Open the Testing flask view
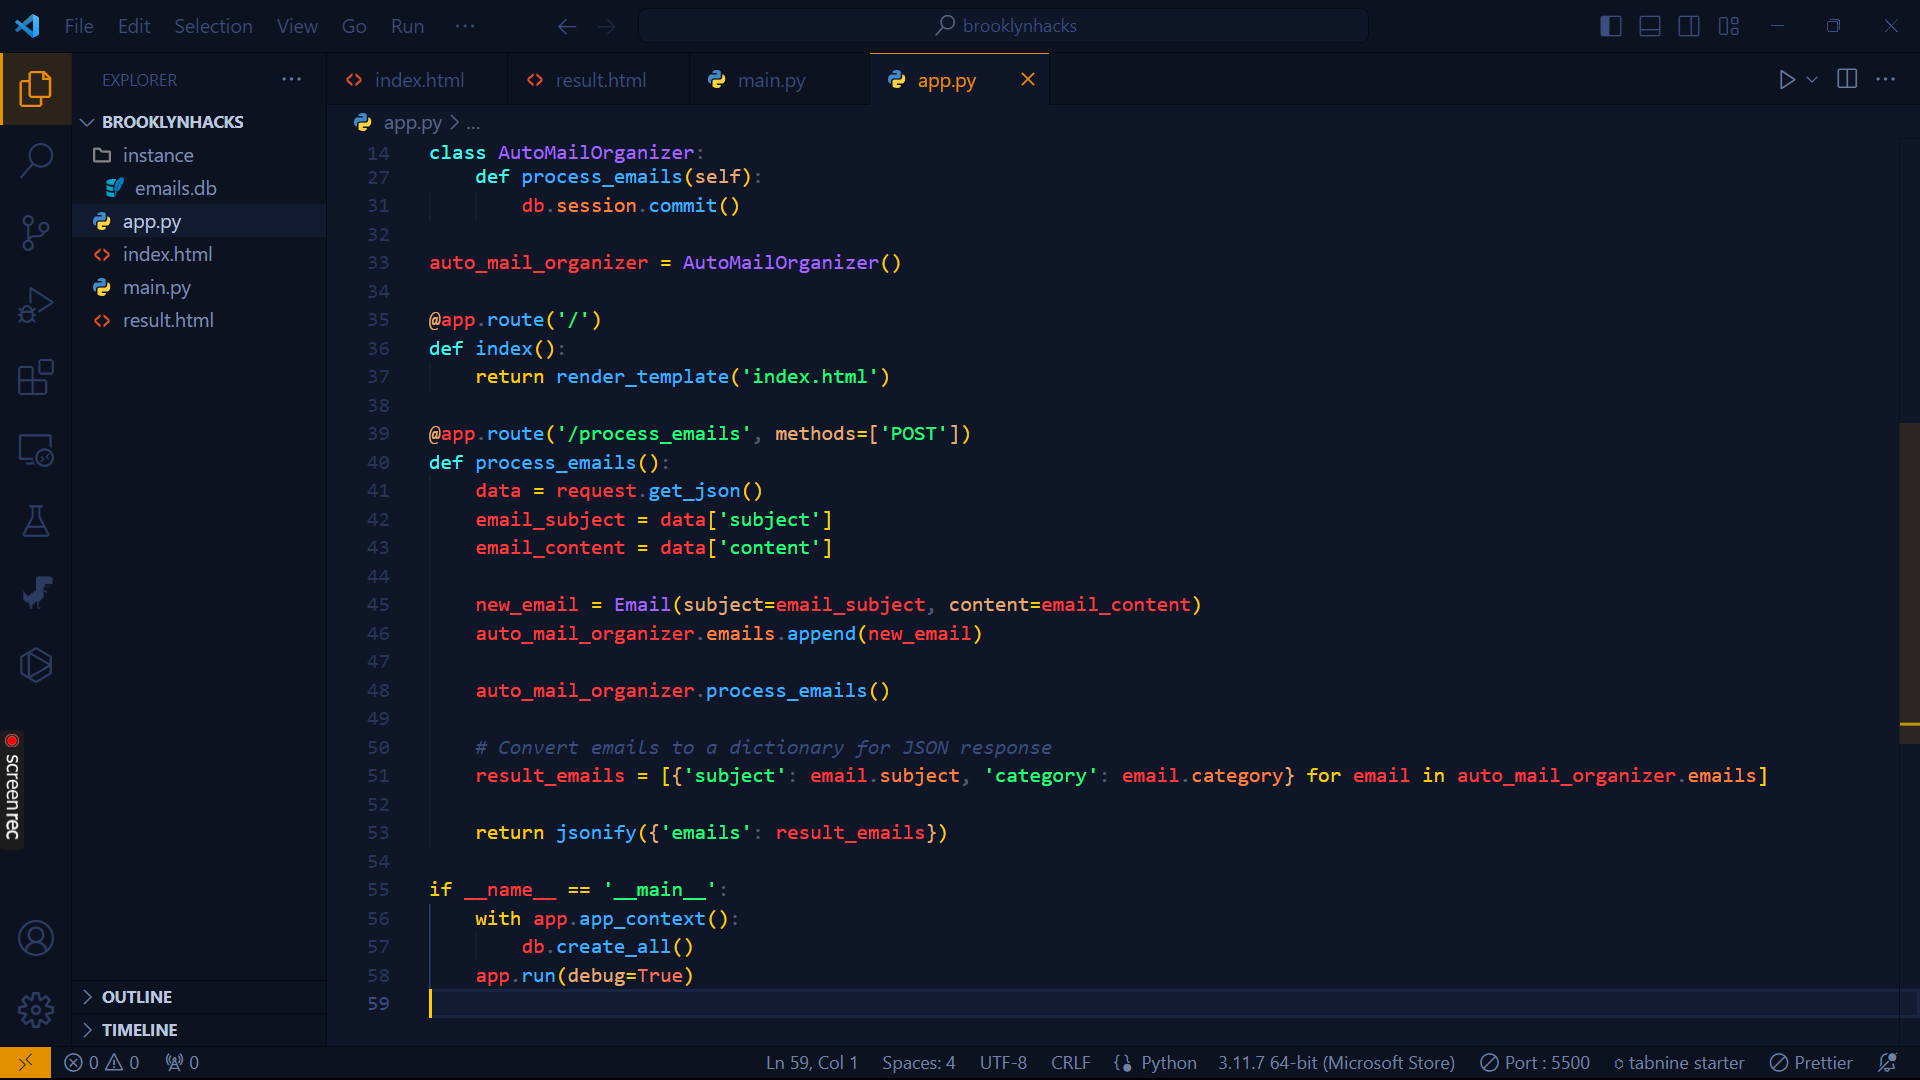The height and width of the screenshot is (1080, 1920). pos(36,521)
